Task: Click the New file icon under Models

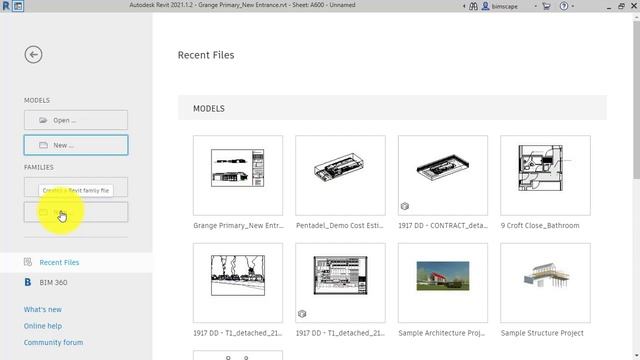Action: pos(43,145)
